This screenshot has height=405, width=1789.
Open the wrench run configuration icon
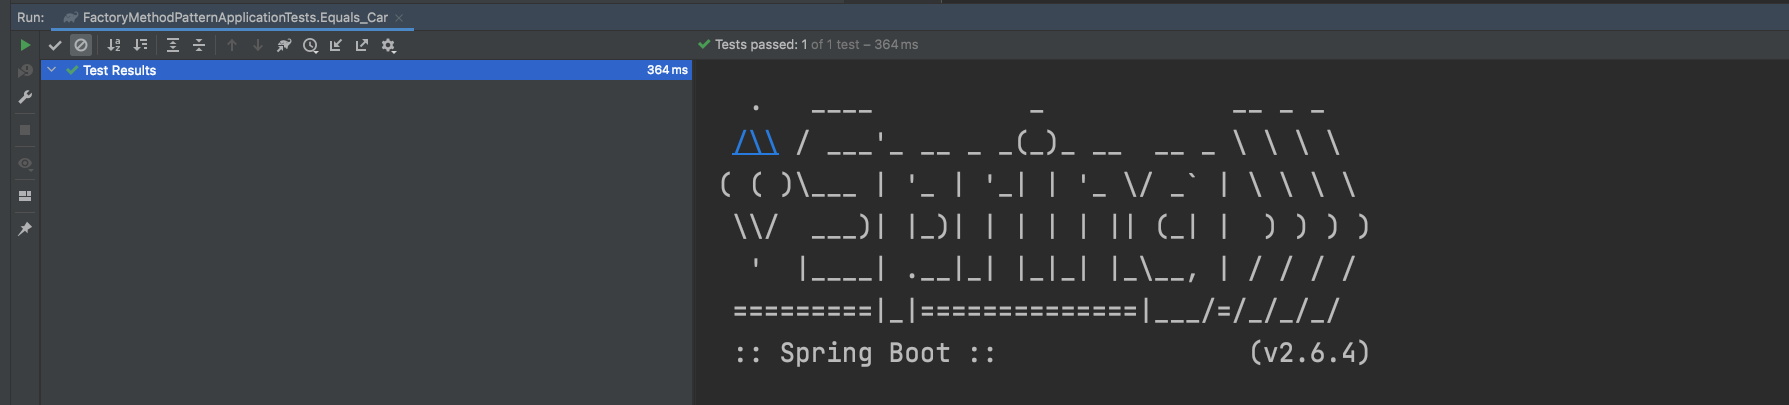[25, 97]
